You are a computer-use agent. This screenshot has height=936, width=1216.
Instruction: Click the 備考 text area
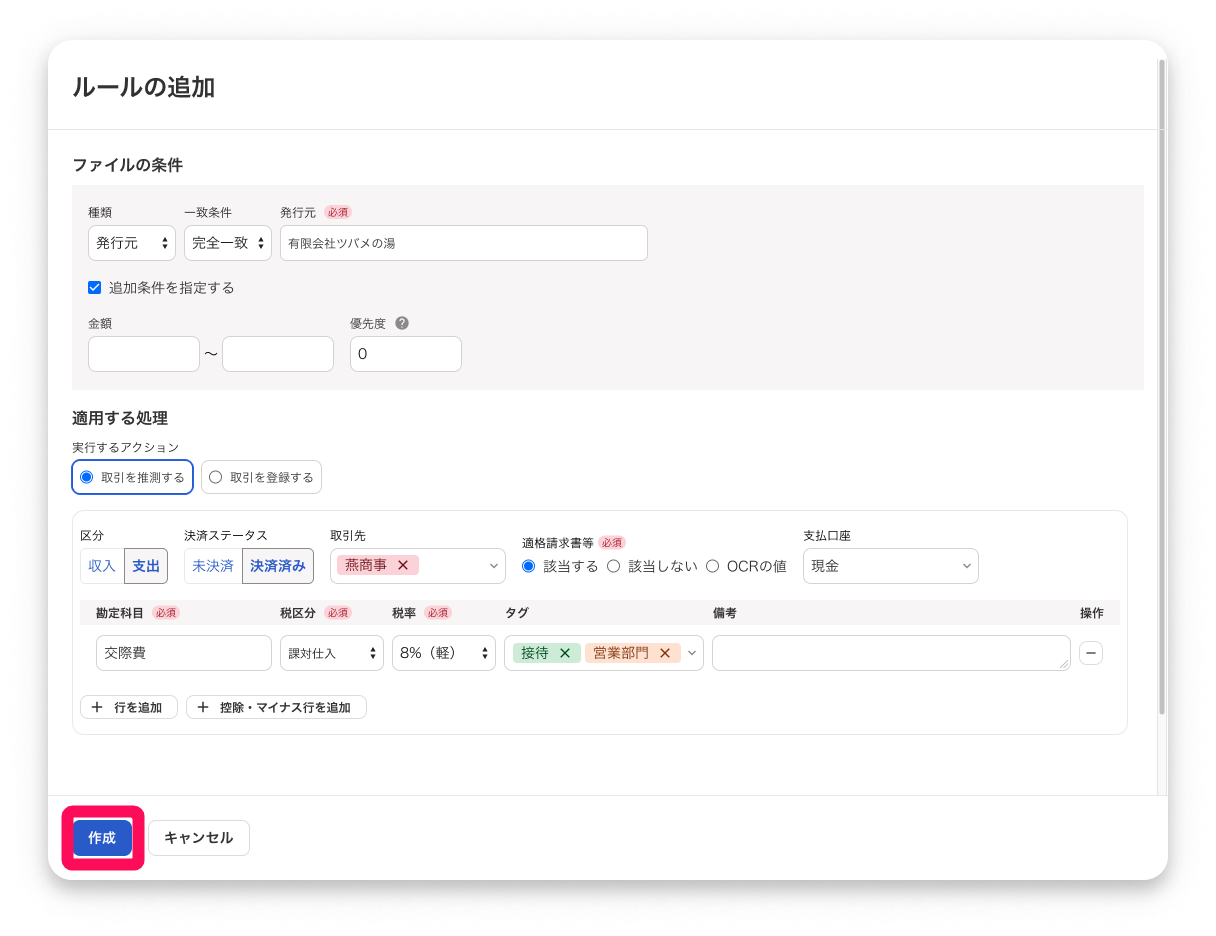click(x=891, y=653)
